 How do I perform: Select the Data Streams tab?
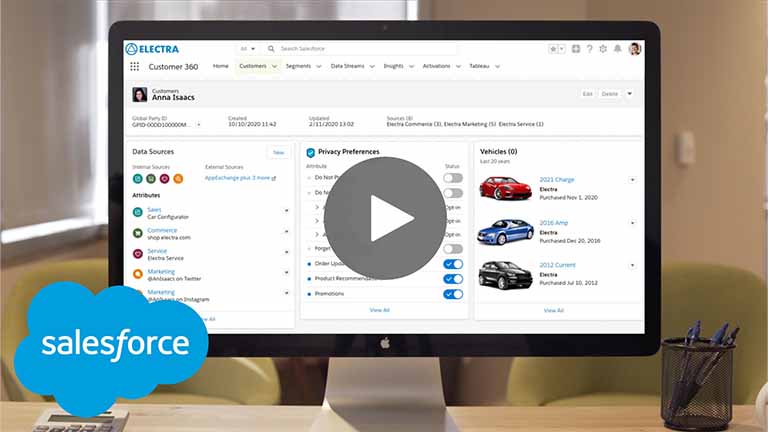(x=347, y=66)
